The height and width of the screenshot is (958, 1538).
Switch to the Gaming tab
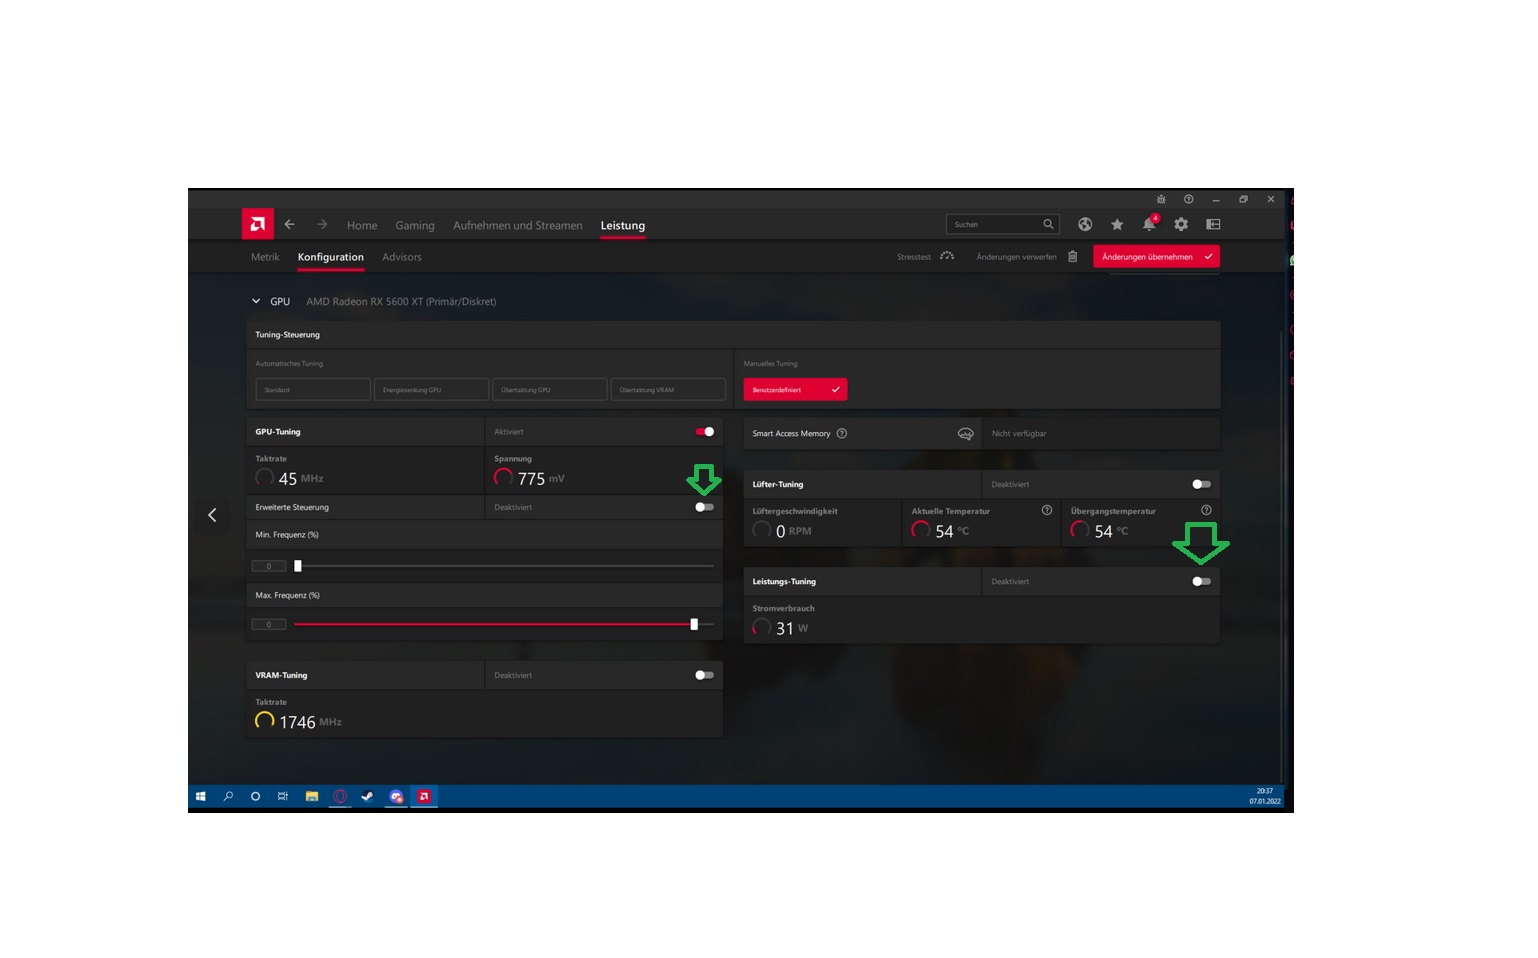point(415,225)
